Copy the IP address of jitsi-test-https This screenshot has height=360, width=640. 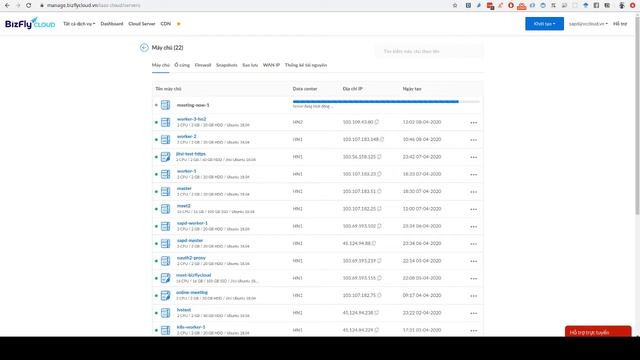tap(379, 157)
